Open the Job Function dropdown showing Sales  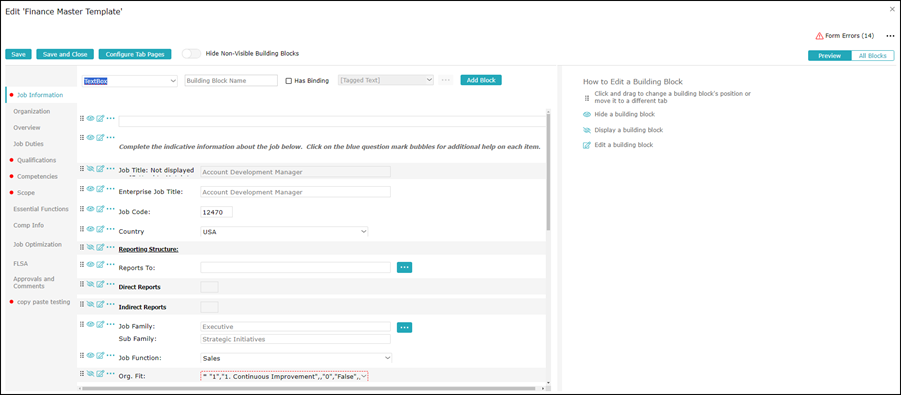coord(296,358)
